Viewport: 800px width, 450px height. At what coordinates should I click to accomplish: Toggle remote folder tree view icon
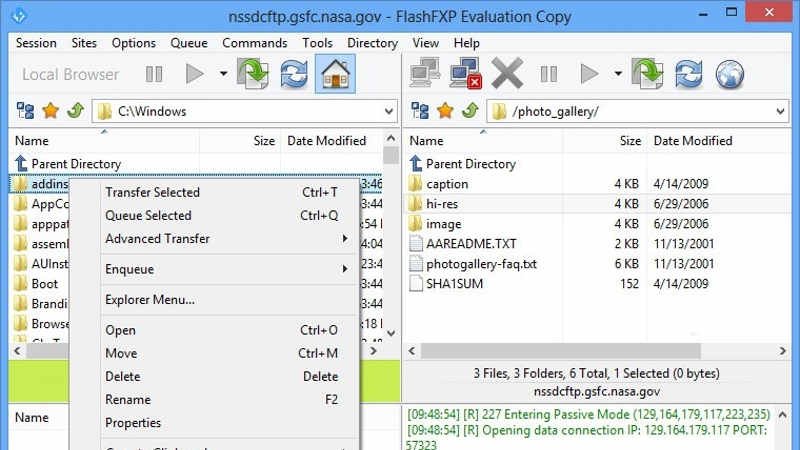point(420,111)
